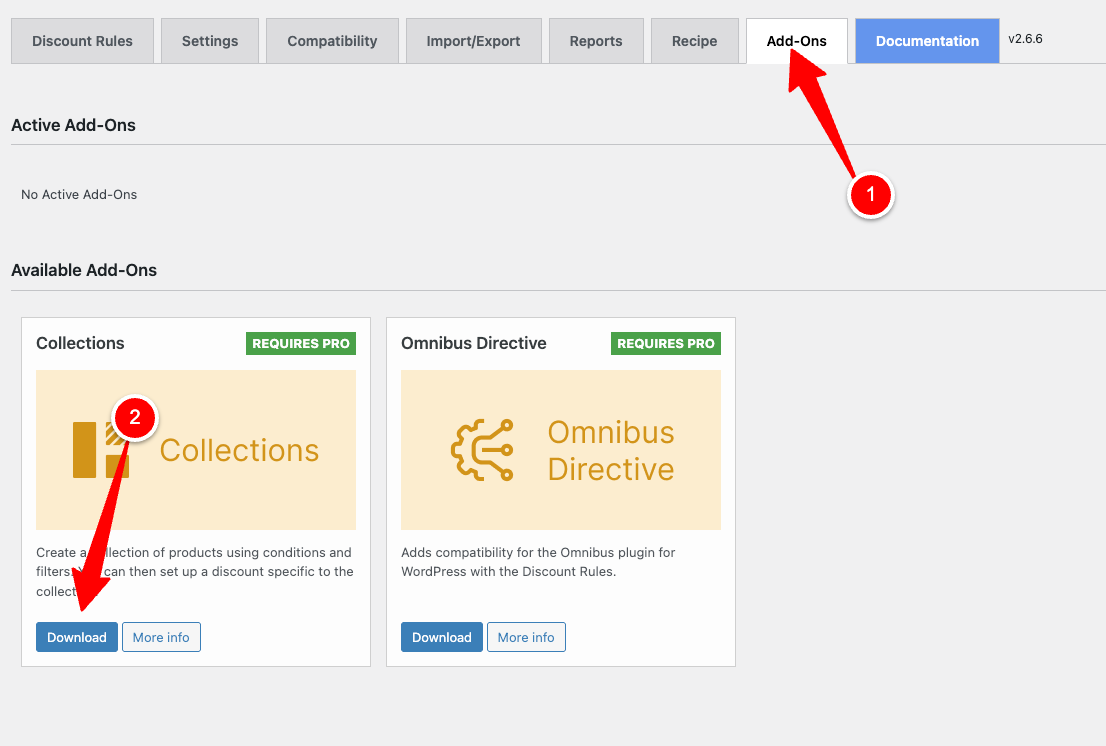Click the red numbered marker 2
Screen dimensions: 1106x746
point(135,419)
